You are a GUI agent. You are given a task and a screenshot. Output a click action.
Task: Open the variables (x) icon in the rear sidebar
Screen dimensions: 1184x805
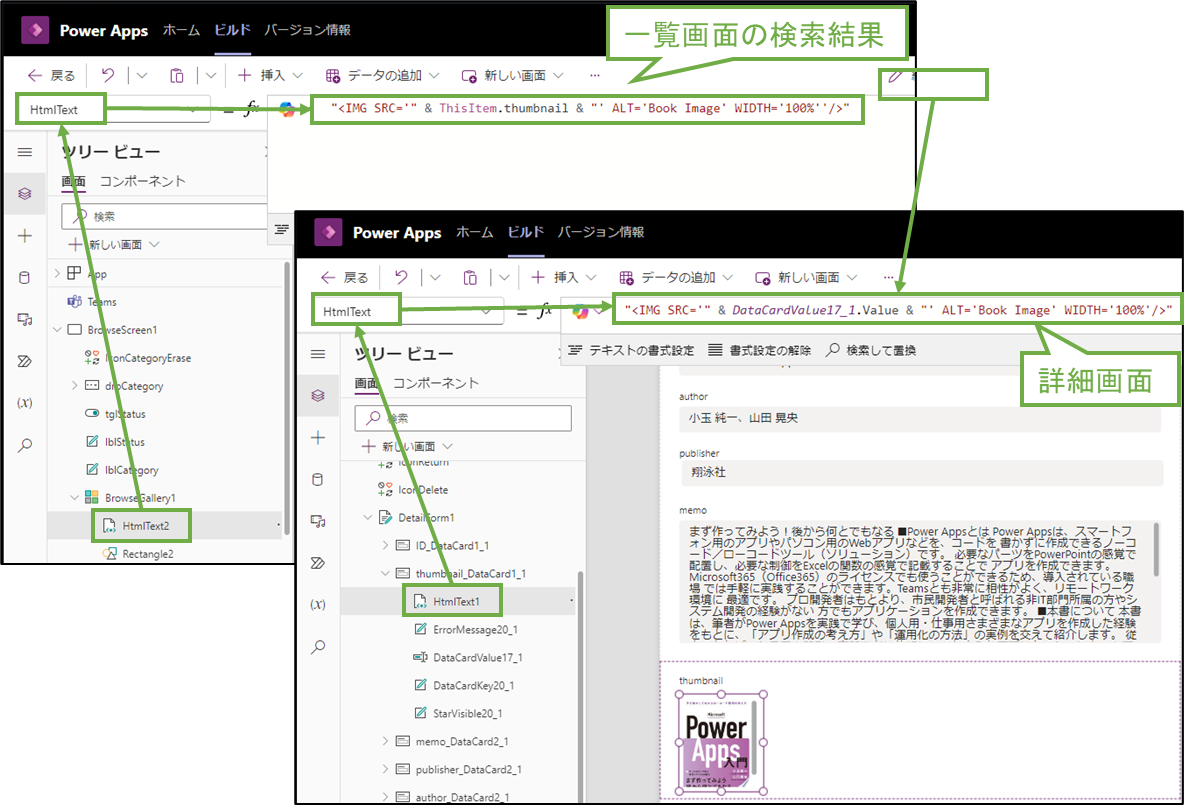25,402
